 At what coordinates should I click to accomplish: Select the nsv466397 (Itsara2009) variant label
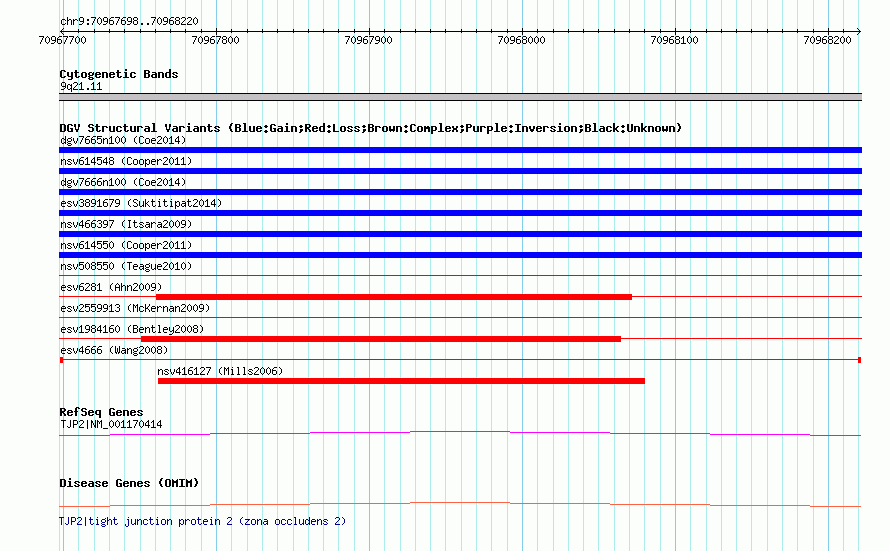126,224
